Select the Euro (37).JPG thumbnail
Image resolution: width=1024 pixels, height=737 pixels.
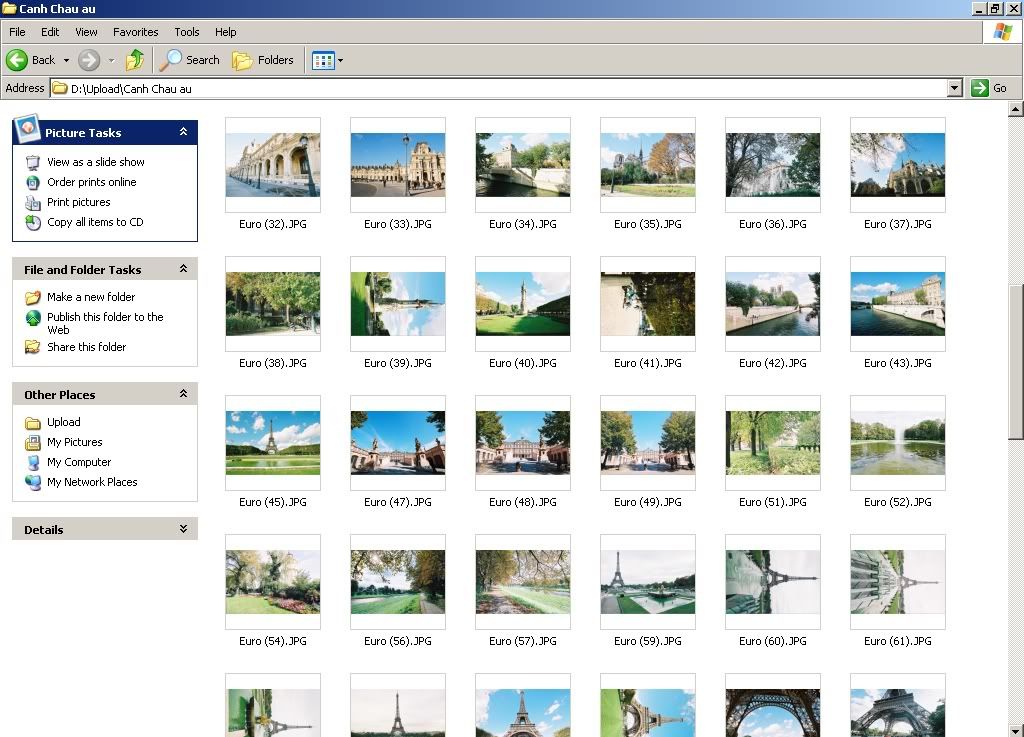coord(897,165)
